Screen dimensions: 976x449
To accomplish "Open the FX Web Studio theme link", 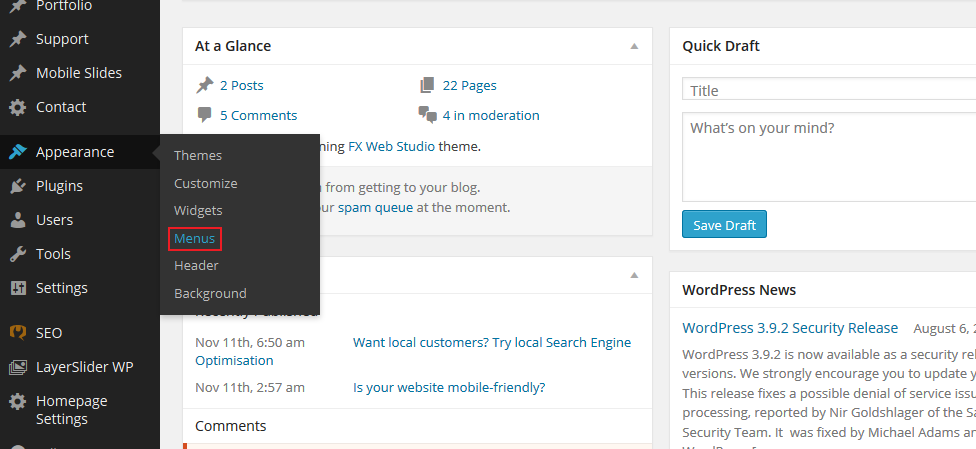I will pos(392,147).
